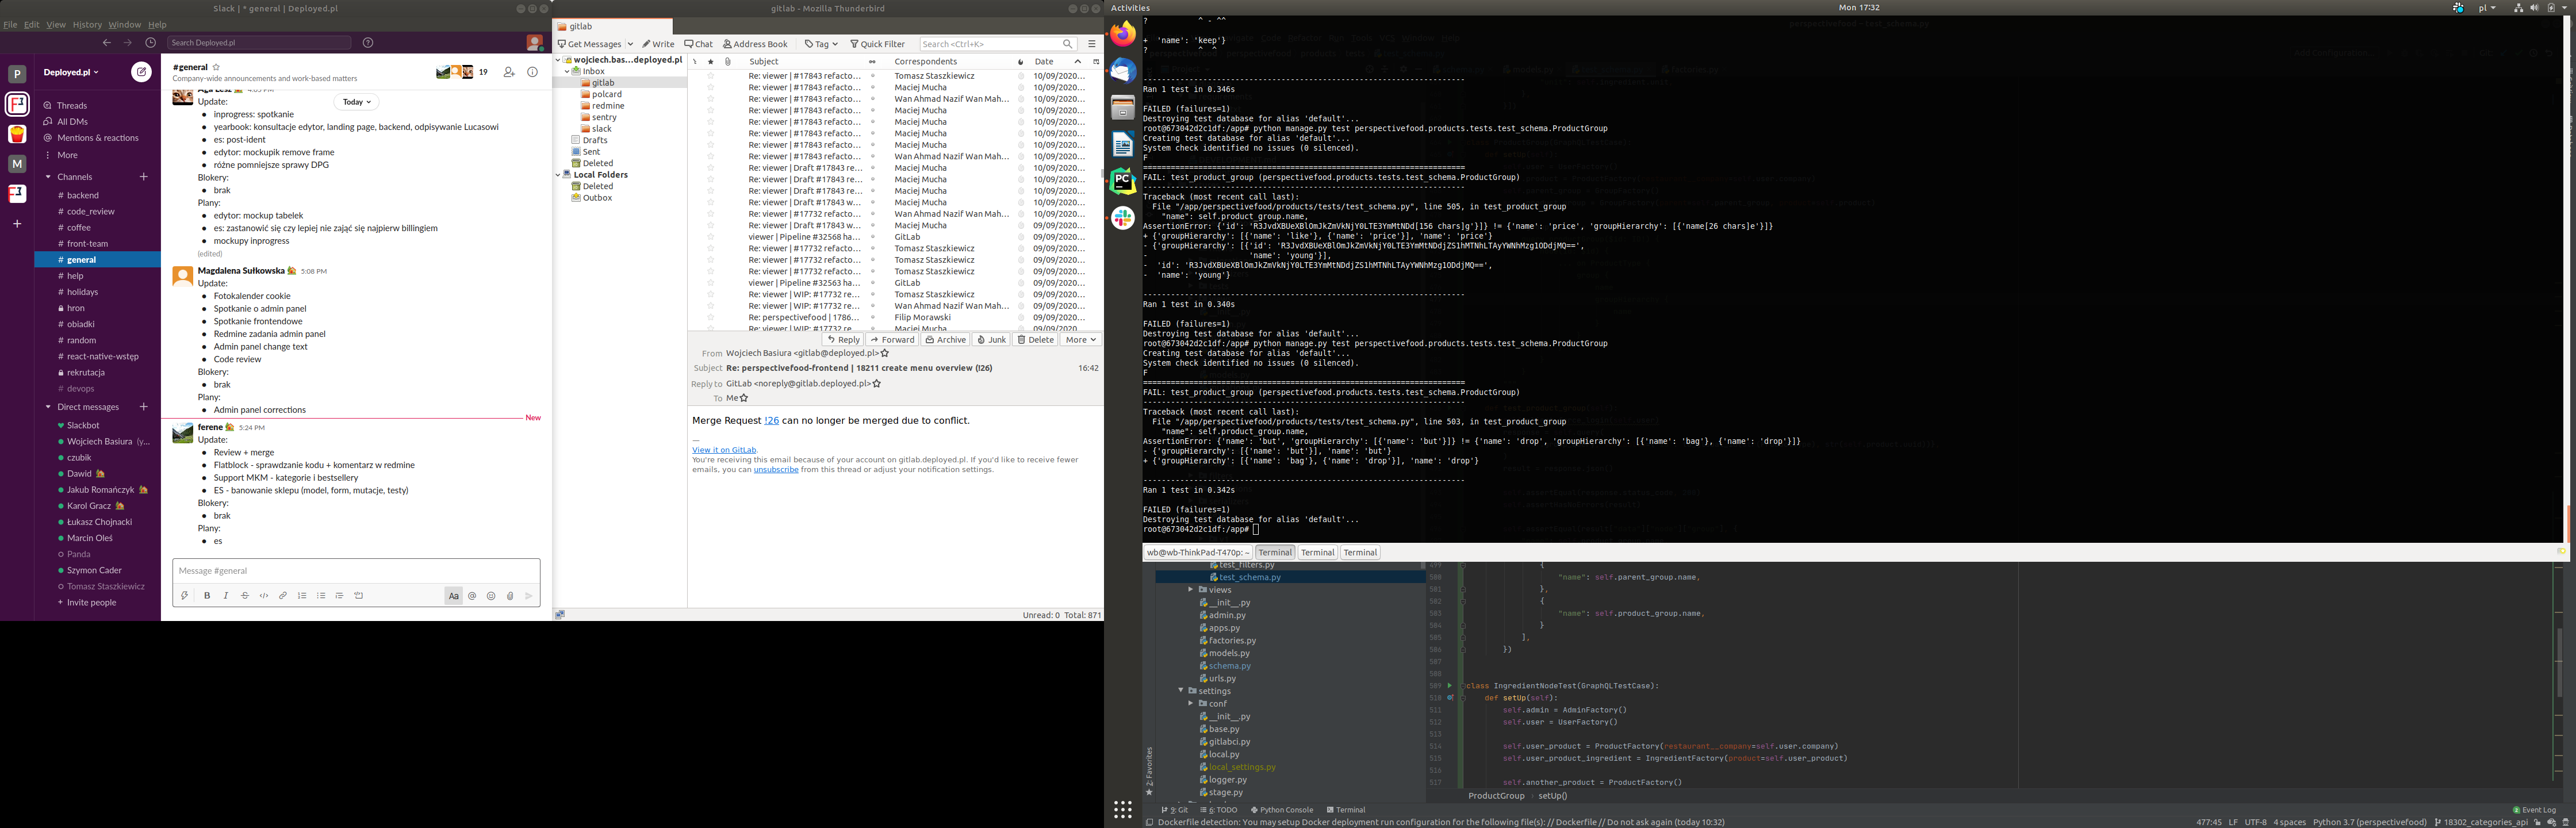Open PyCharm from the Ubuntu dock
Image resolution: width=2576 pixels, height=828 pixels.
coord(1123,181)
